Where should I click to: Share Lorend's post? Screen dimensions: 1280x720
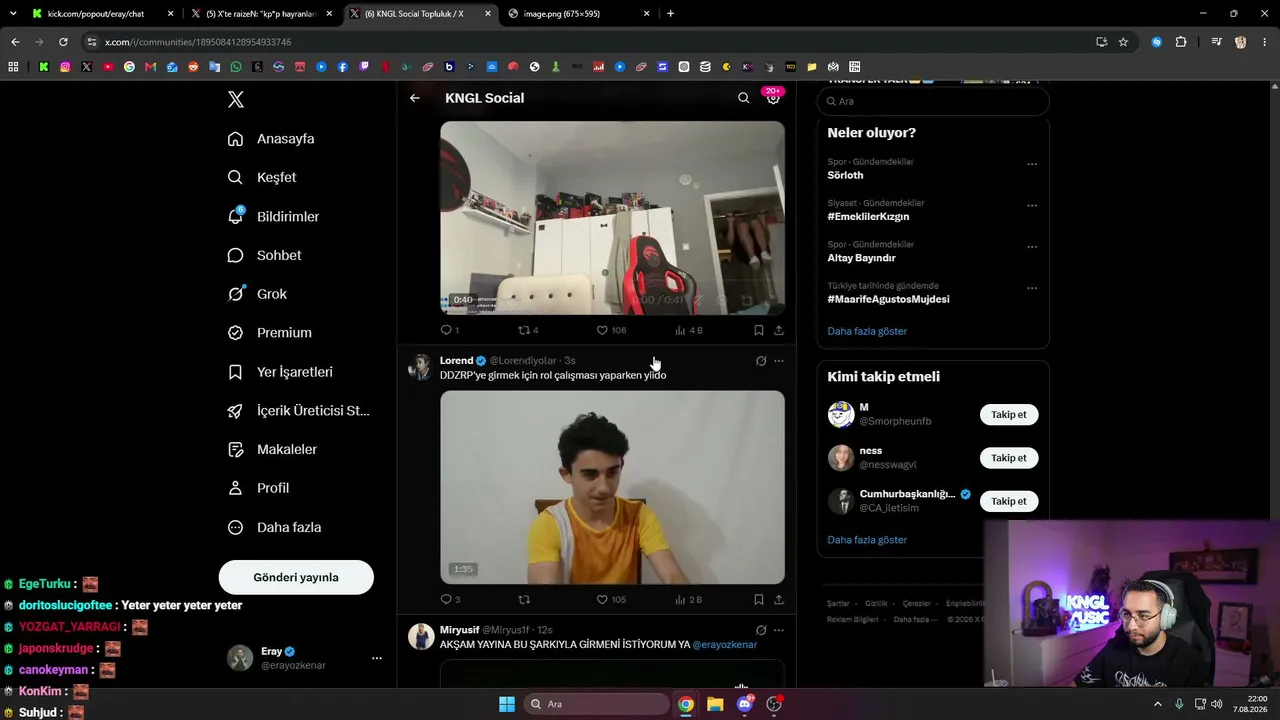click(x=779, y=600)
